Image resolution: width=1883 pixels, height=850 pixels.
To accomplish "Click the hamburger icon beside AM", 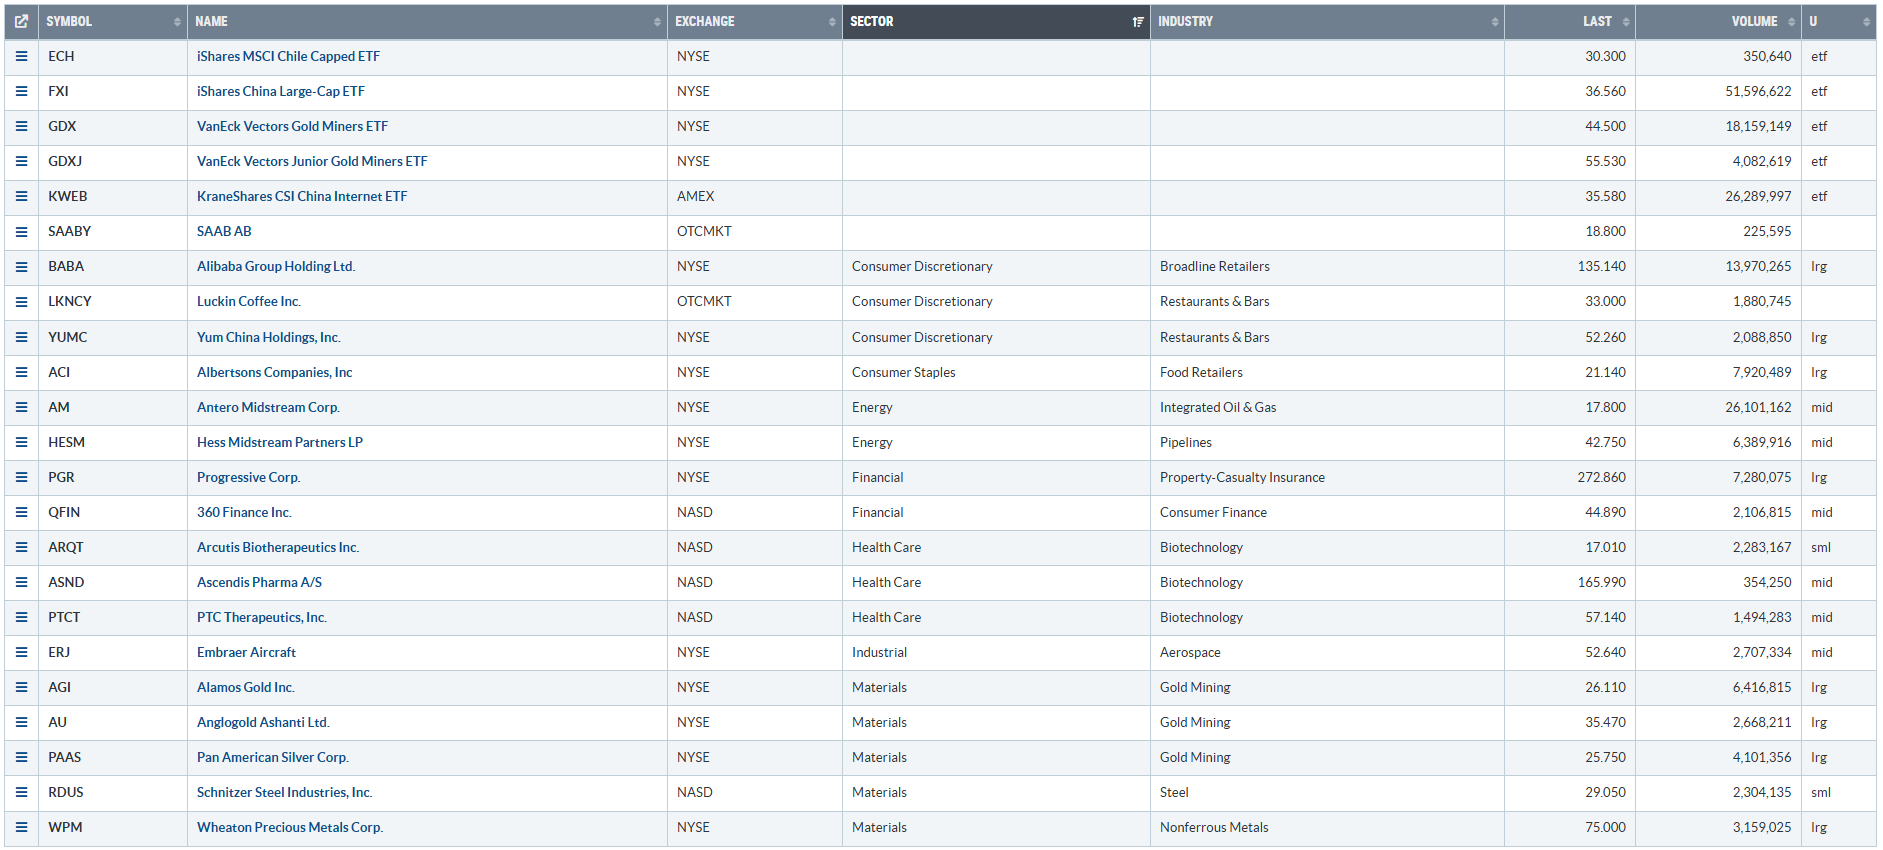I will [x=21, y=407].
